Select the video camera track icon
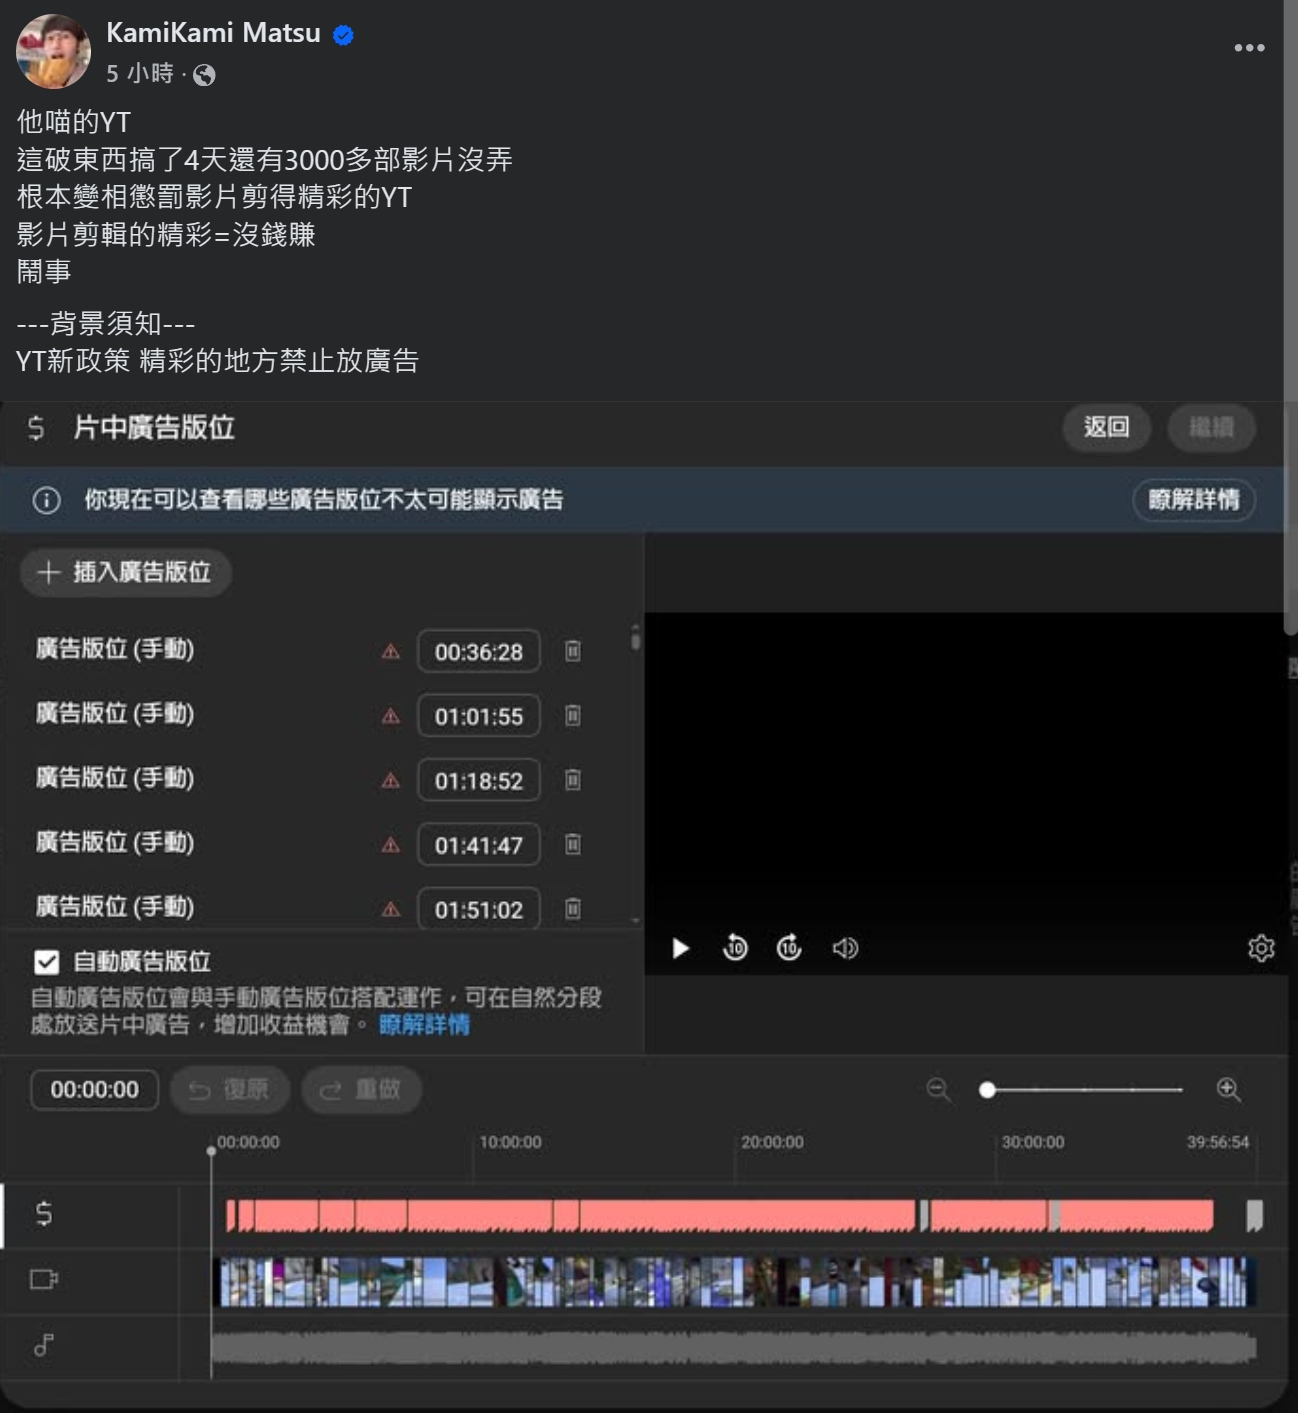Image resolution: width=1298 pixels, height=1413 pixels. pos(44,1280)
